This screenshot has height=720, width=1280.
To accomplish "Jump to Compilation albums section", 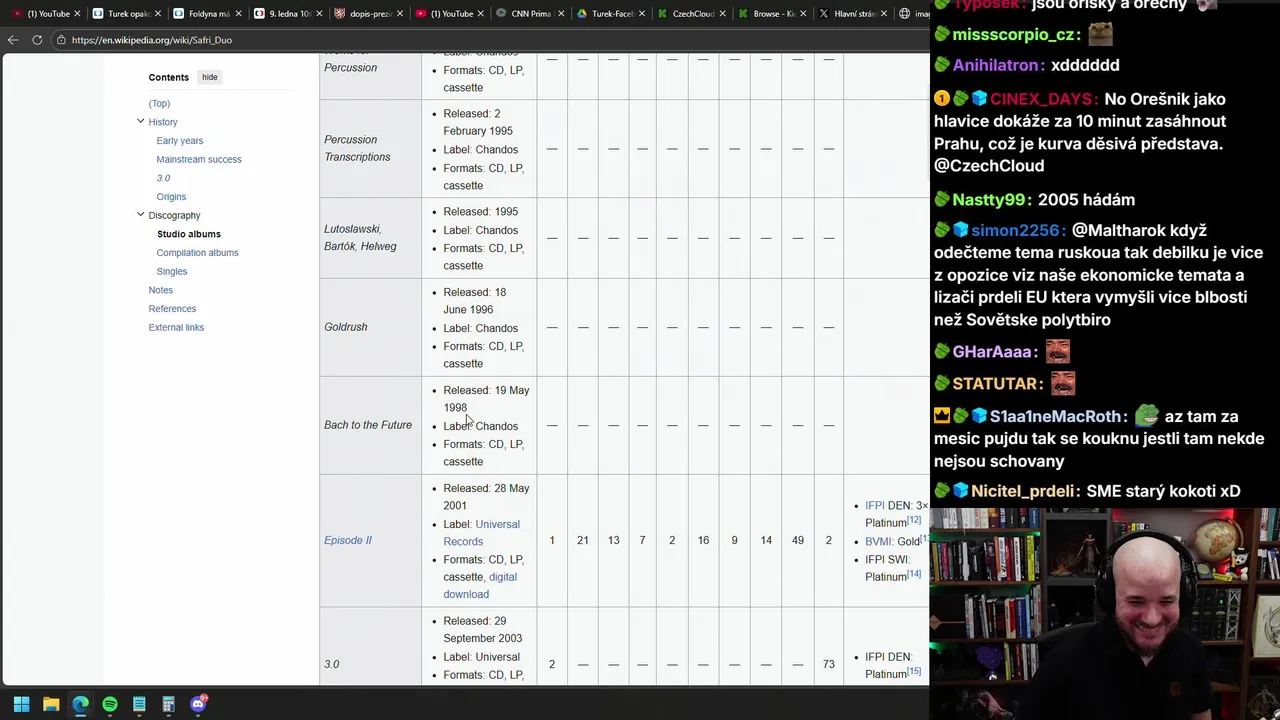I will [x=197, y=253].
